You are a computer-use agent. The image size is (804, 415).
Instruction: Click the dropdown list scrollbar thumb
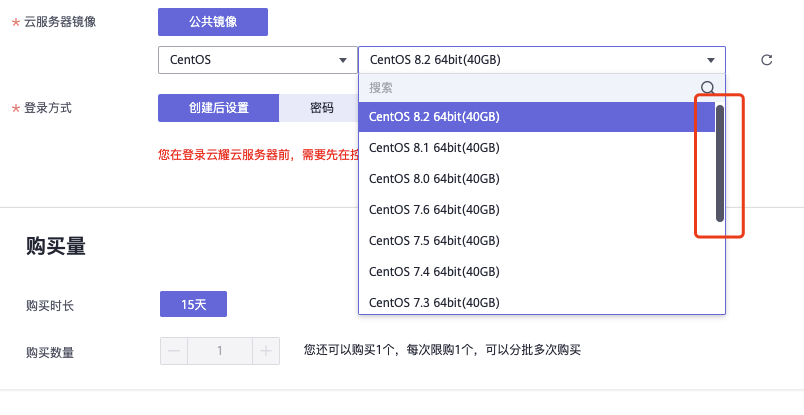coord(719,162)
